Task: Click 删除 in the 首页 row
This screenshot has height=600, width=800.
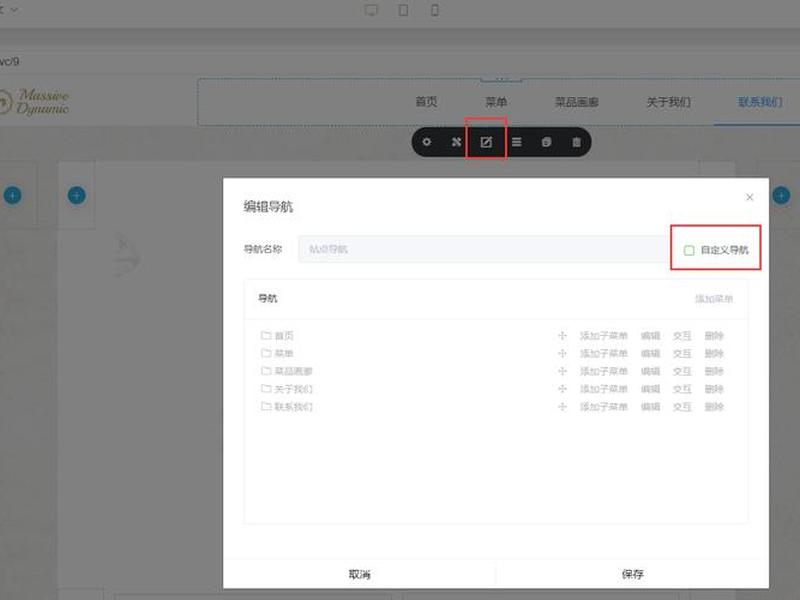Action: pos(714,336)
